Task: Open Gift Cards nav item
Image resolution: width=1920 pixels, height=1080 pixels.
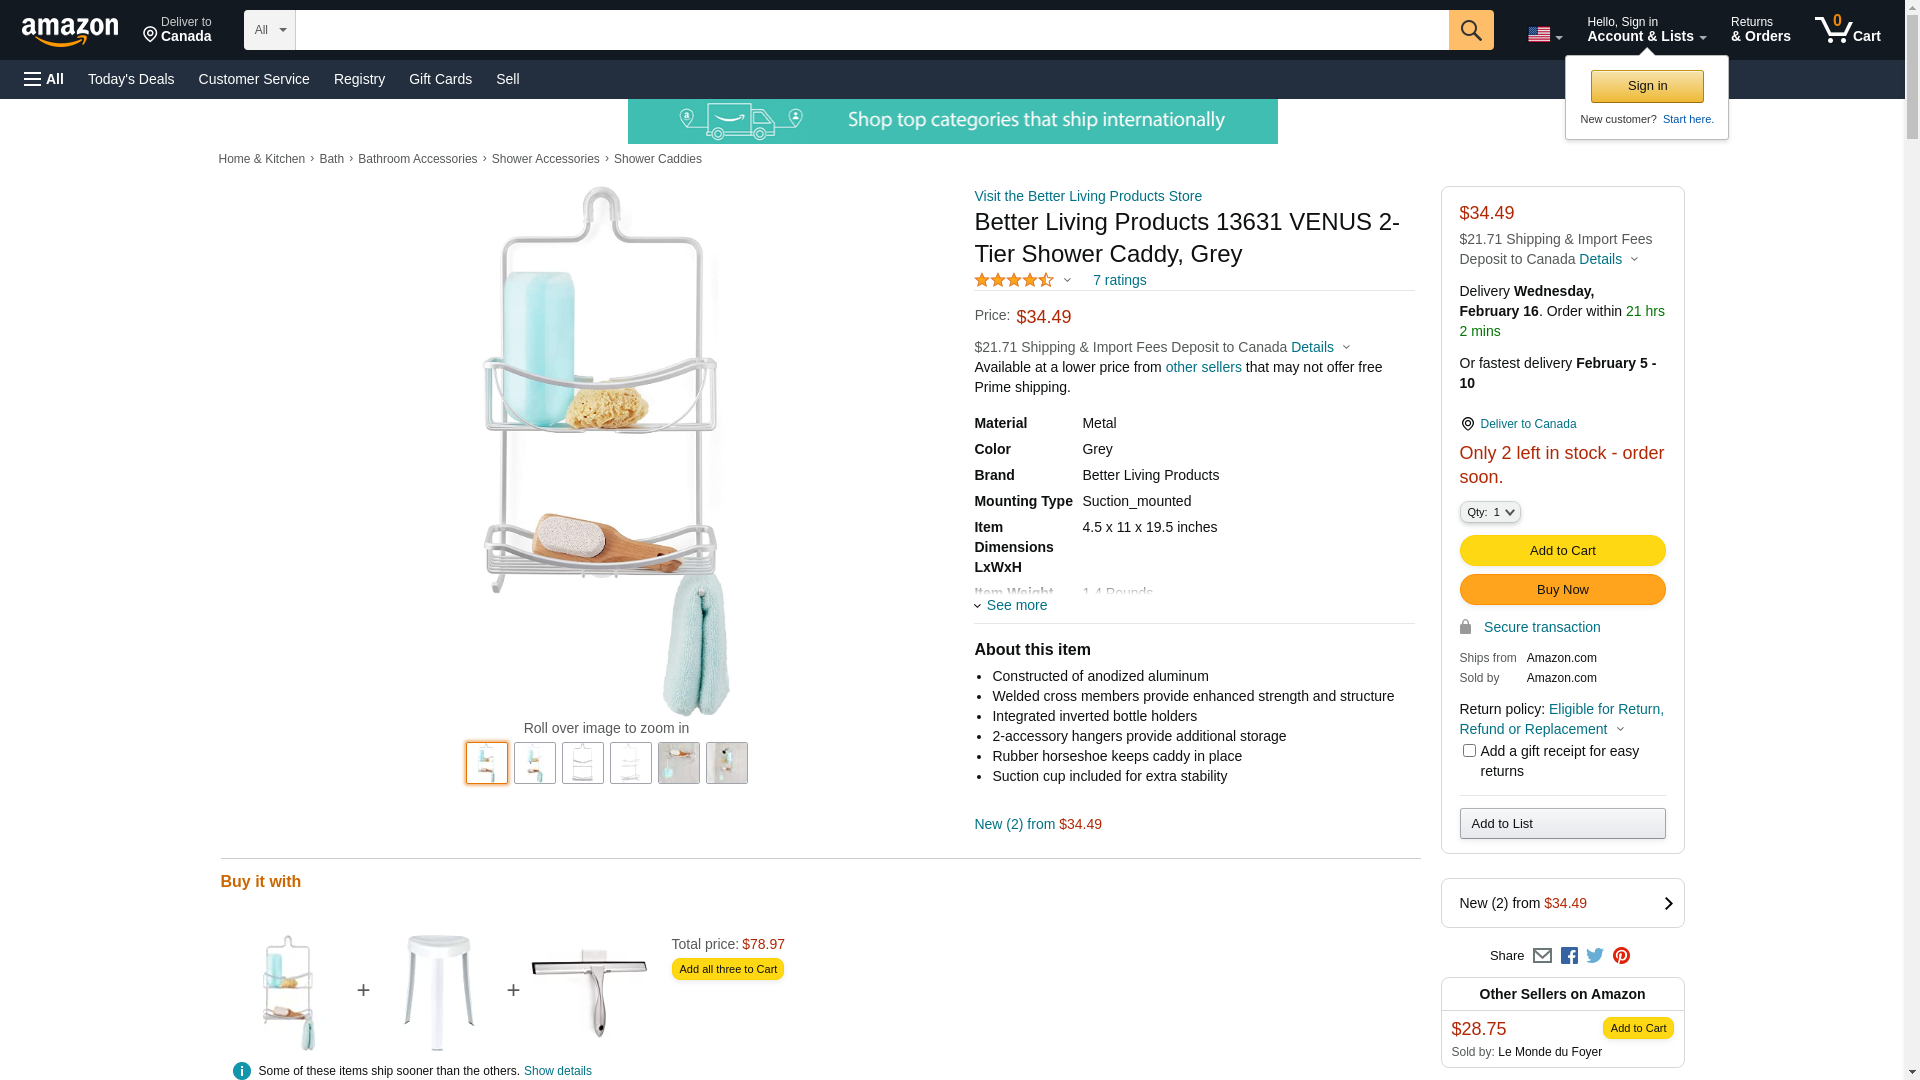Action: [440, 79]
